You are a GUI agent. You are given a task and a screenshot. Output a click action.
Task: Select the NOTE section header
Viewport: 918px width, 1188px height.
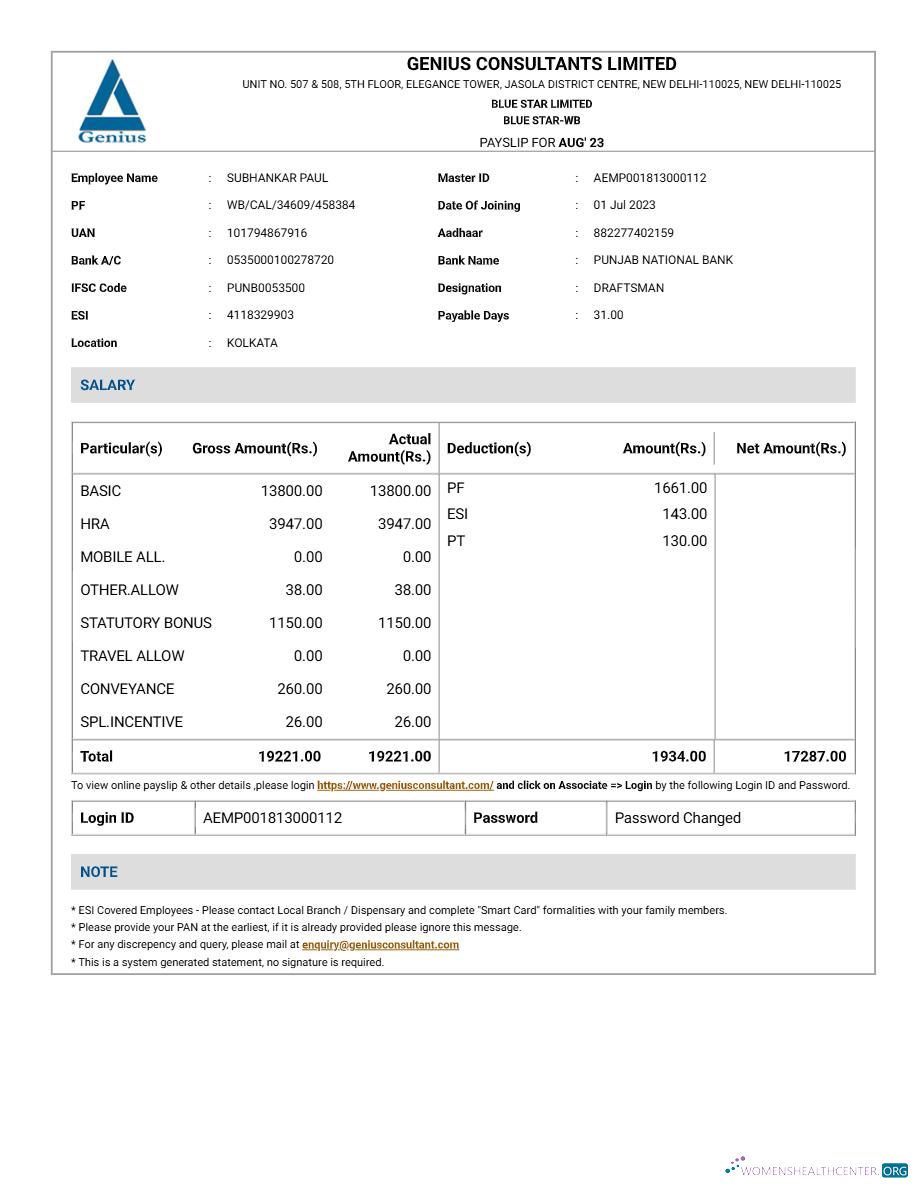(99, 871)
